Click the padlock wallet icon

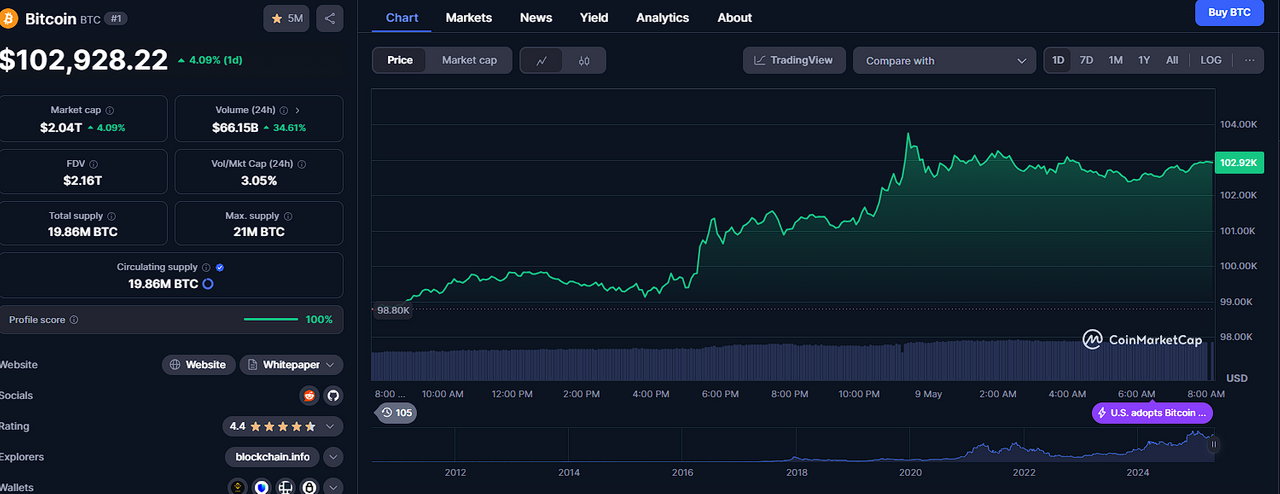pos(310,488)
